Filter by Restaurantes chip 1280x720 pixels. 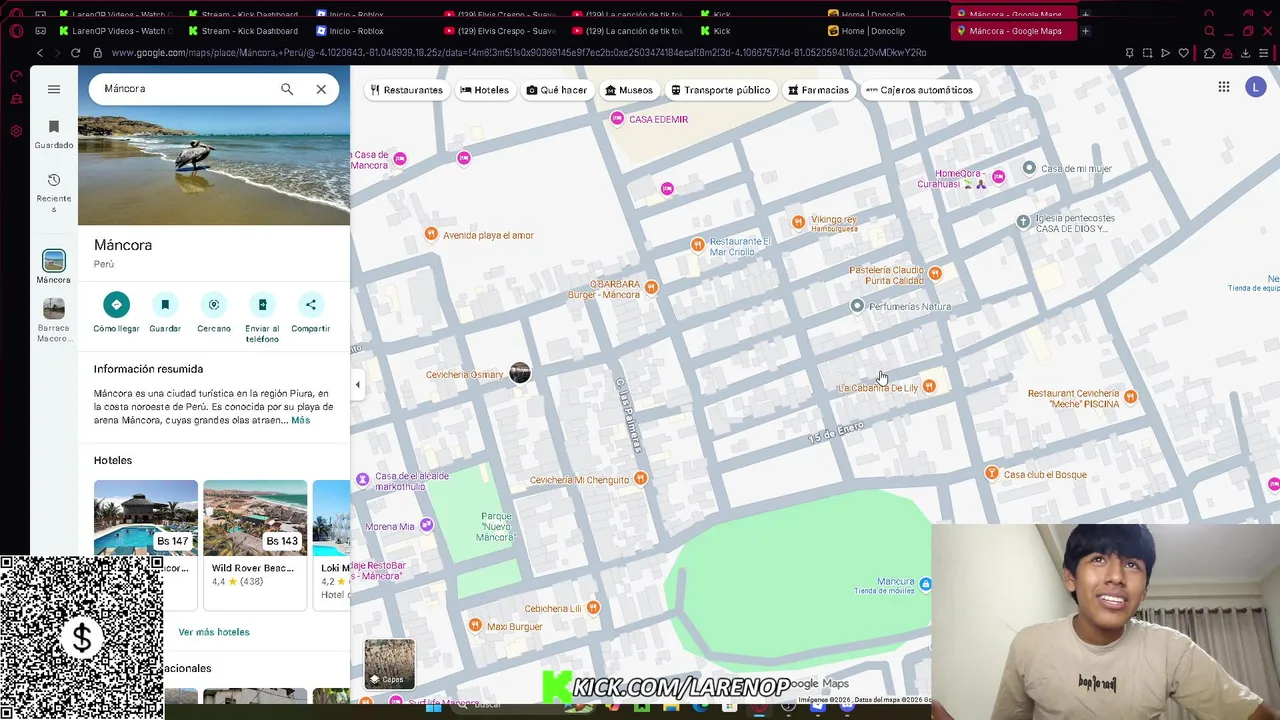(x=406, y=90)
